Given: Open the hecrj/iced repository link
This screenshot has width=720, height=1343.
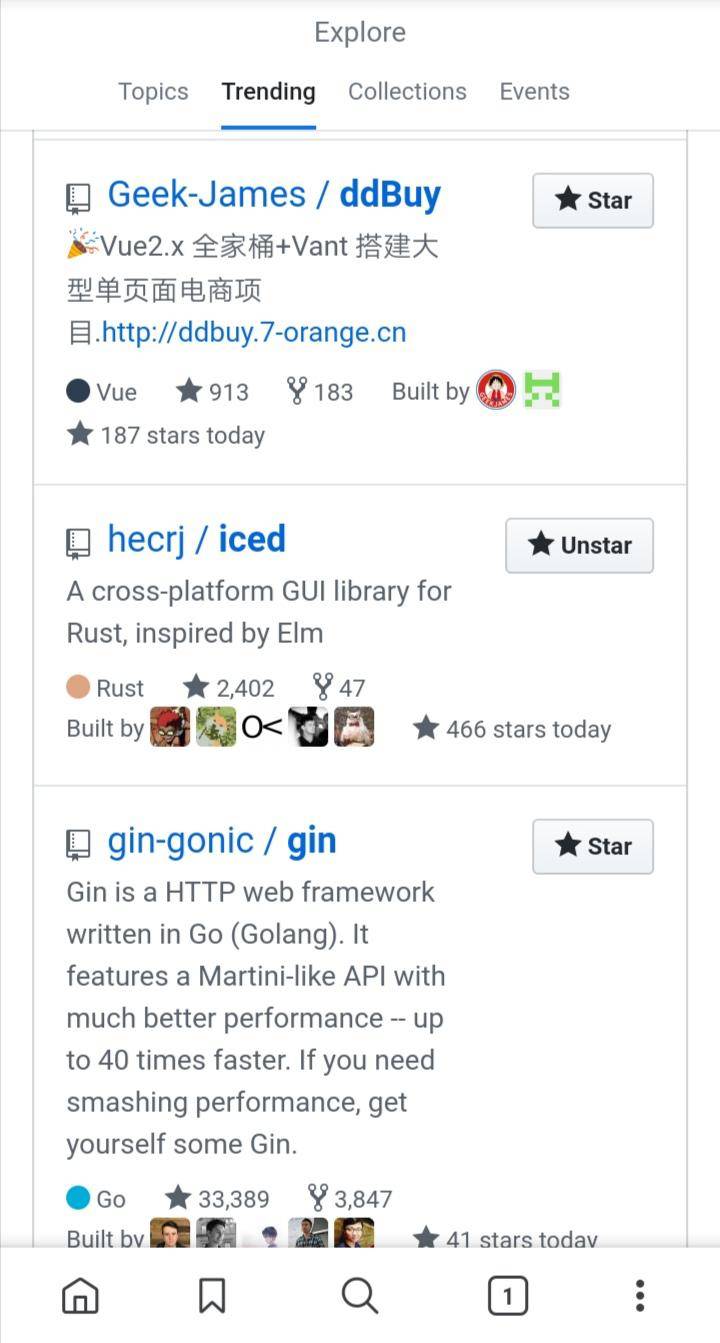Looking at the screenshot, I should pos(196,539).
